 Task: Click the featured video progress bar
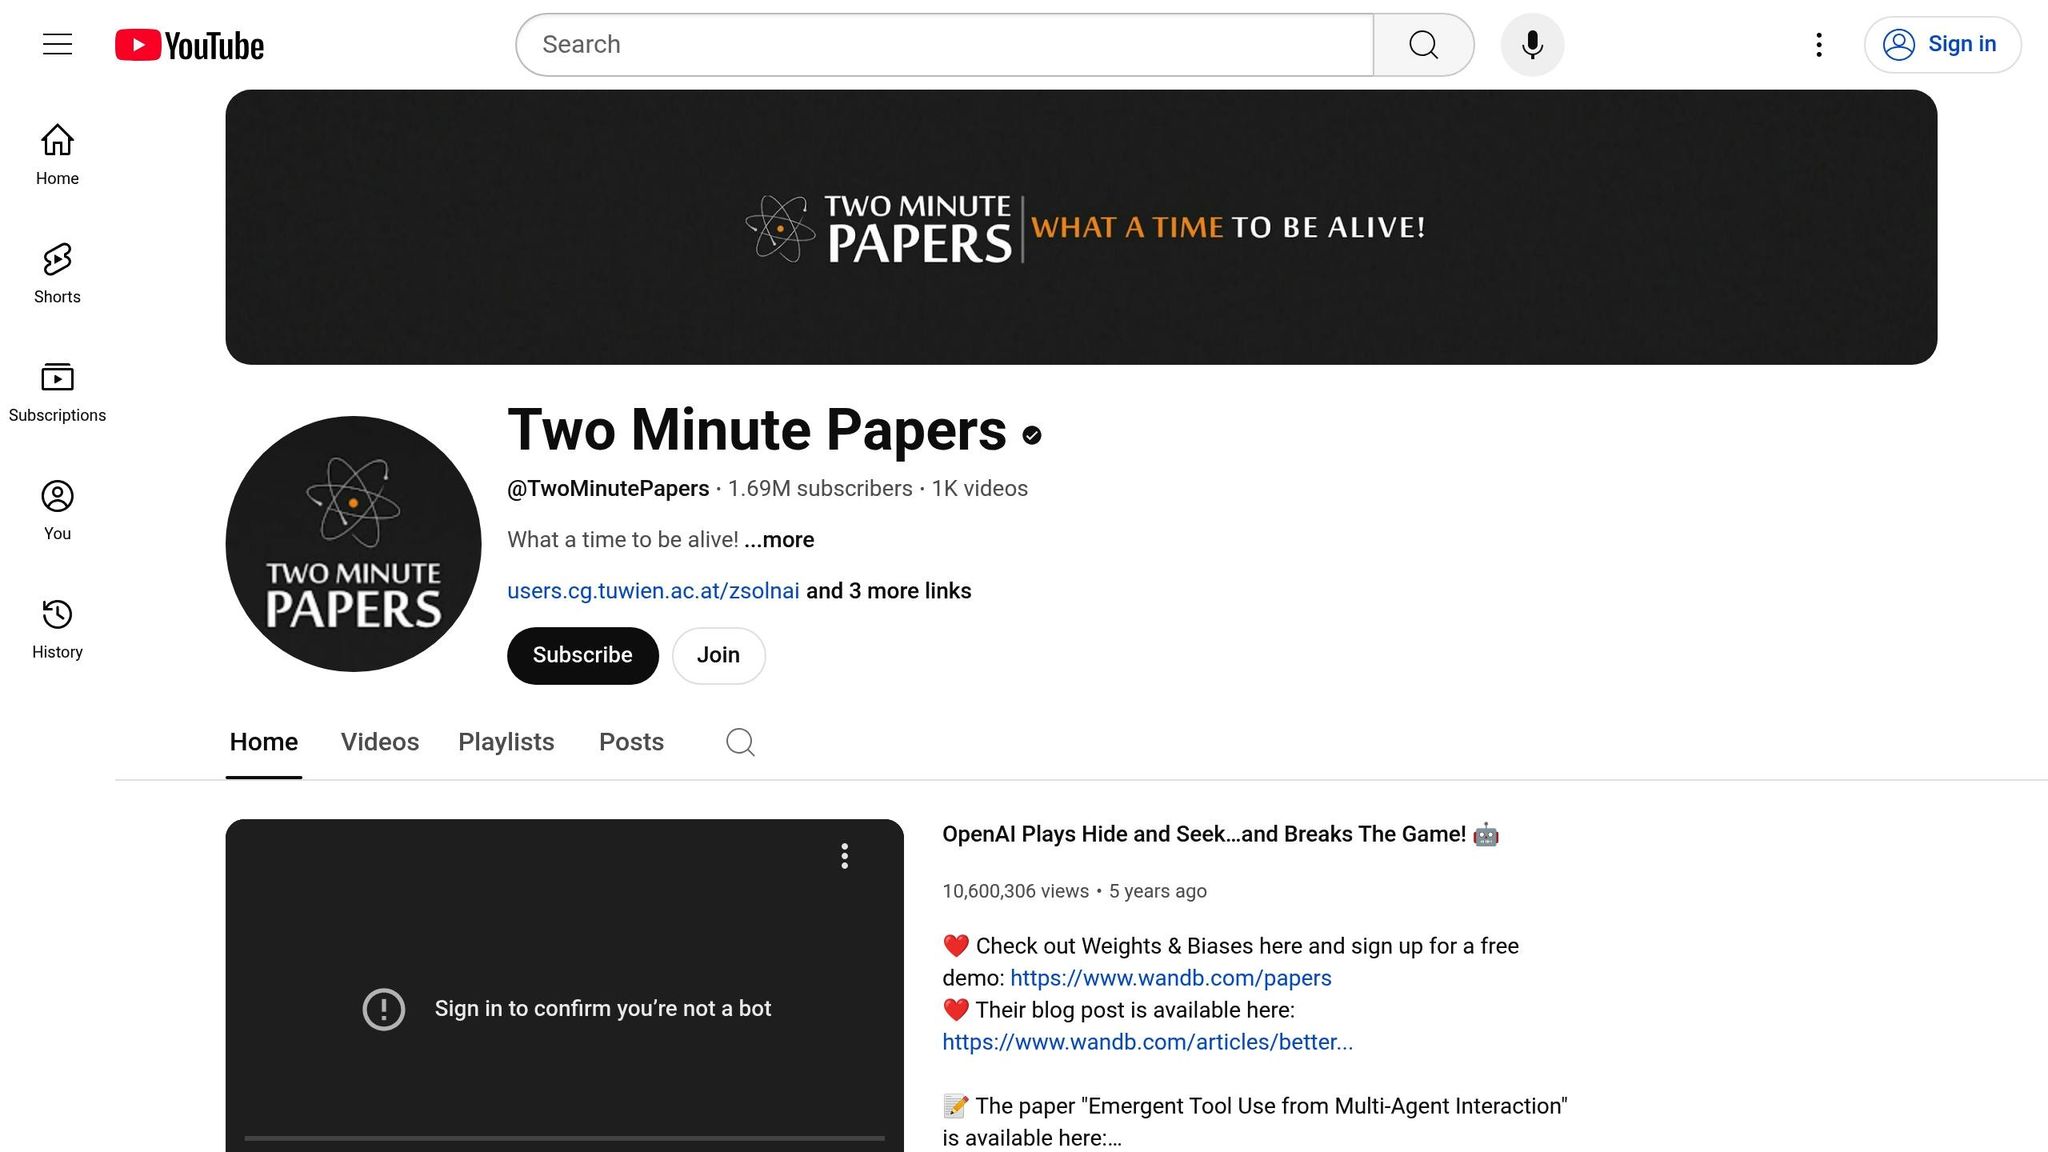click(x=564, y=1138)
